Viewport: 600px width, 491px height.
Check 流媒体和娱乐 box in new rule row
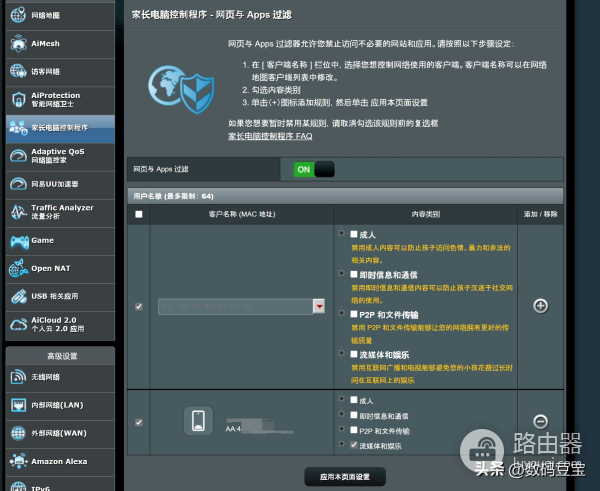(x=354, y=354)
